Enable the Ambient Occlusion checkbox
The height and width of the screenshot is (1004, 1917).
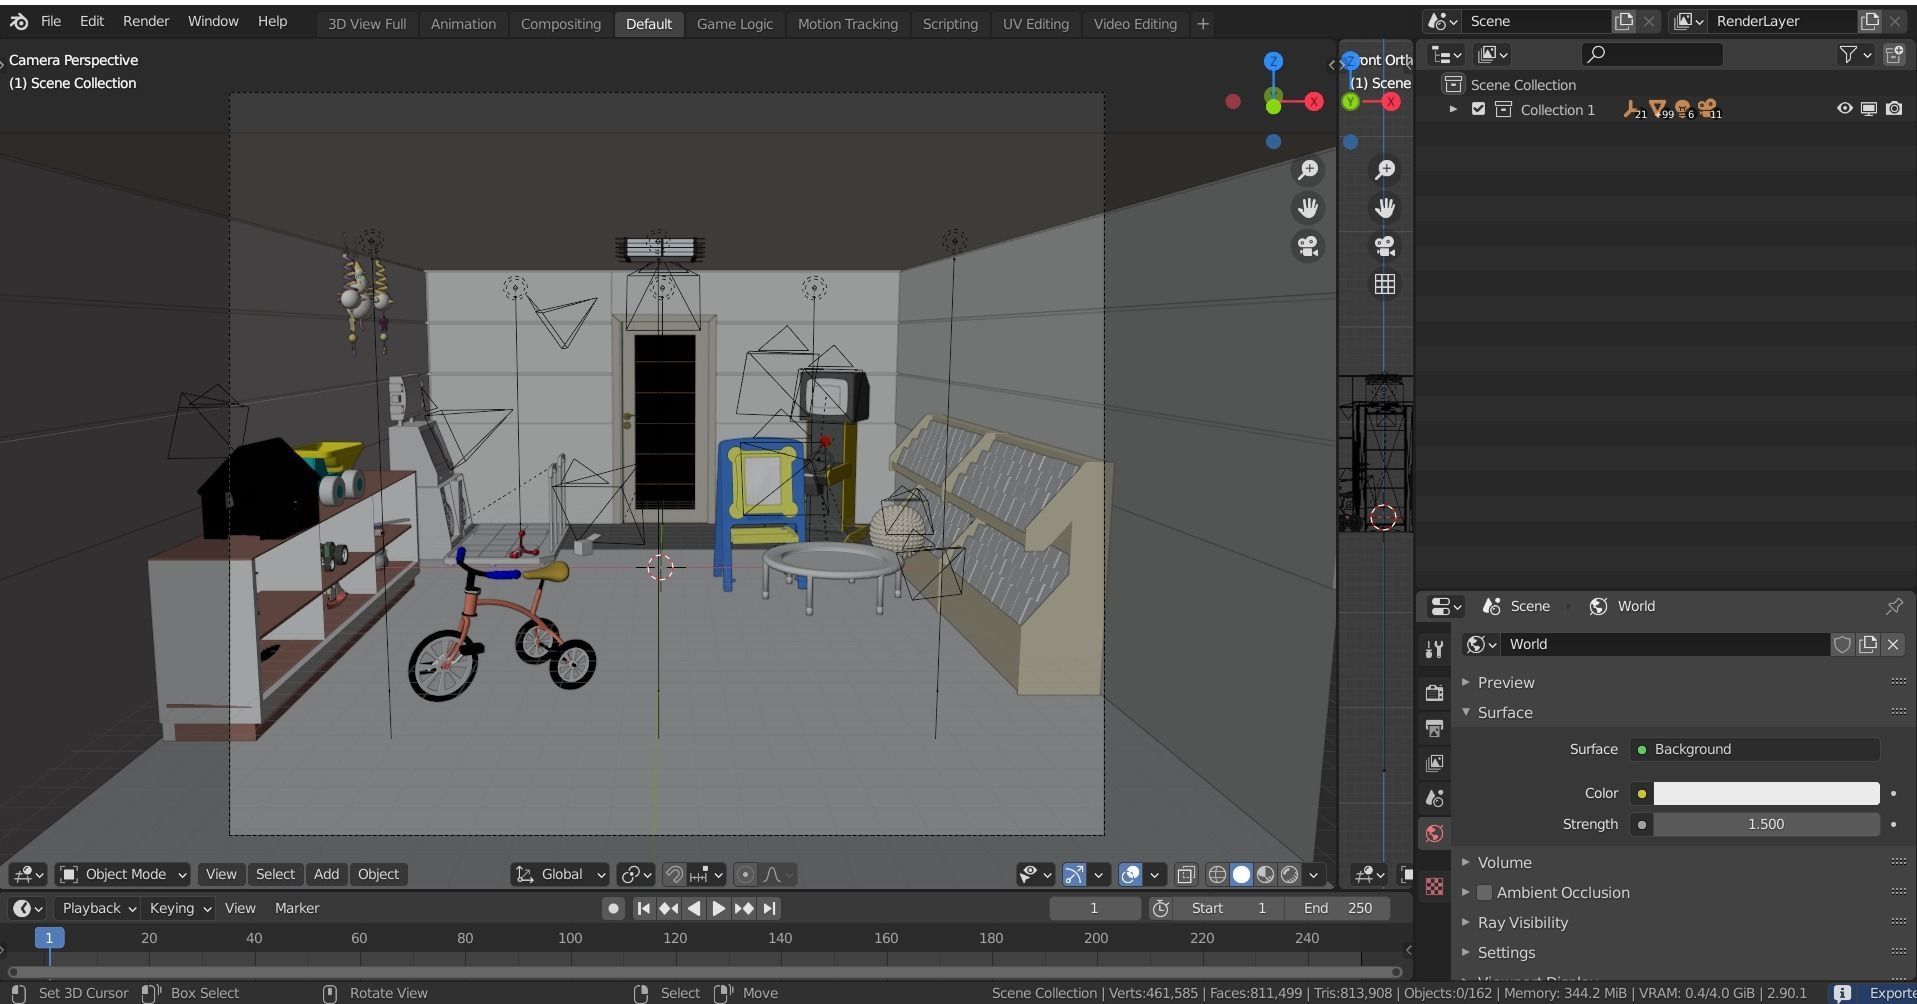(x=1484, y=892)
